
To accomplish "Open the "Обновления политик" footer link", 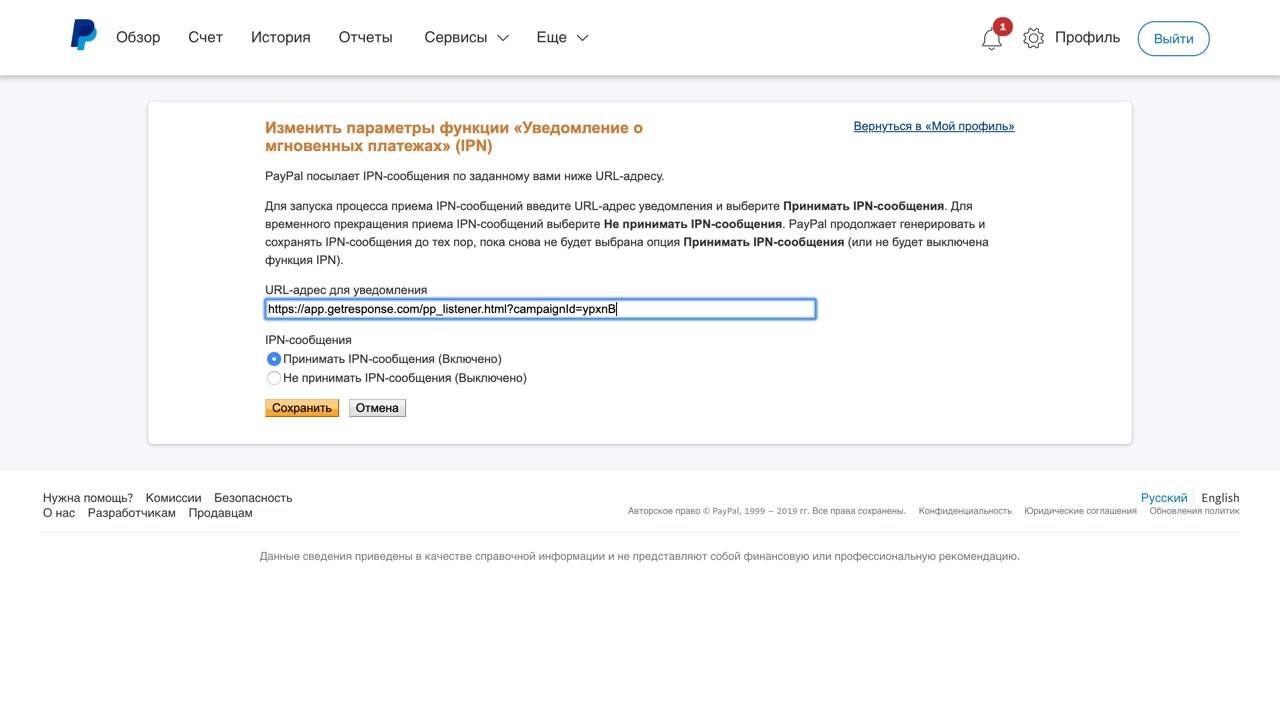I will [x=1195, y=511].
